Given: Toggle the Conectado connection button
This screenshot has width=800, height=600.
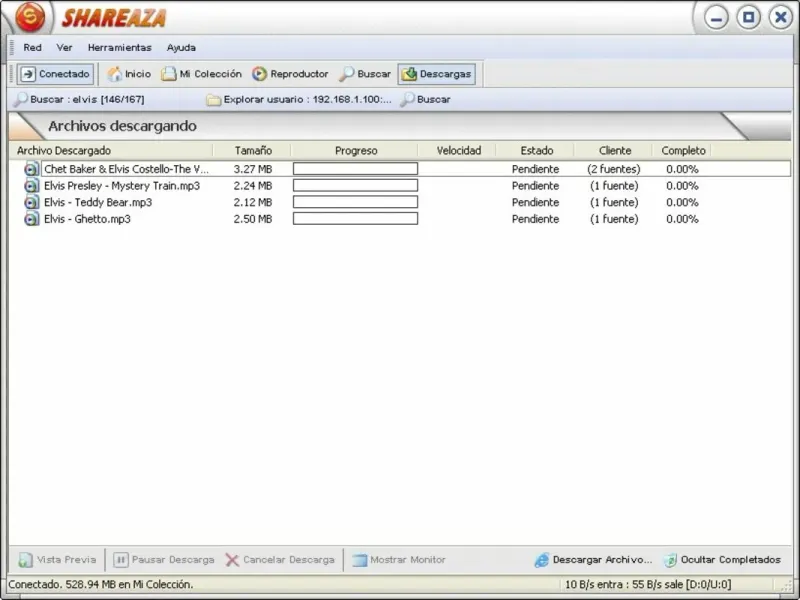Looking at the screenshot, I should [x=56, y=74].
